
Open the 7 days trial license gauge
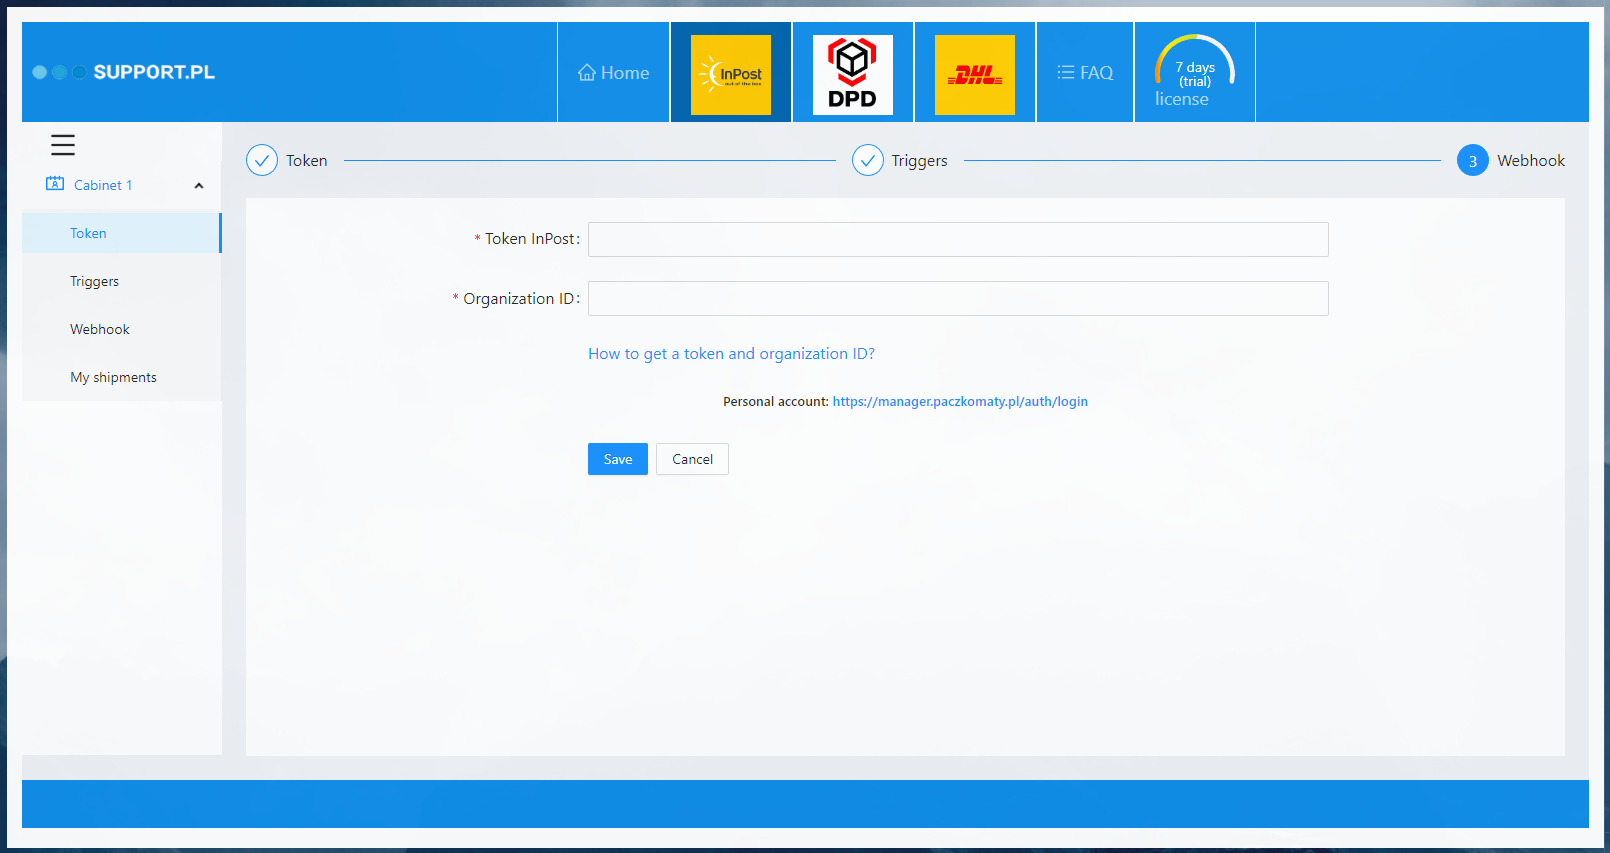point(1194,72)
